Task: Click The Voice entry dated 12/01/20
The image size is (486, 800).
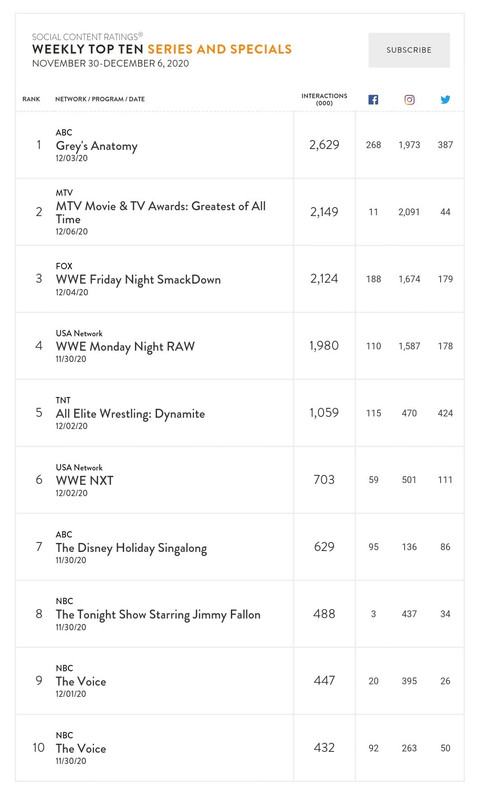Action: 81,682
